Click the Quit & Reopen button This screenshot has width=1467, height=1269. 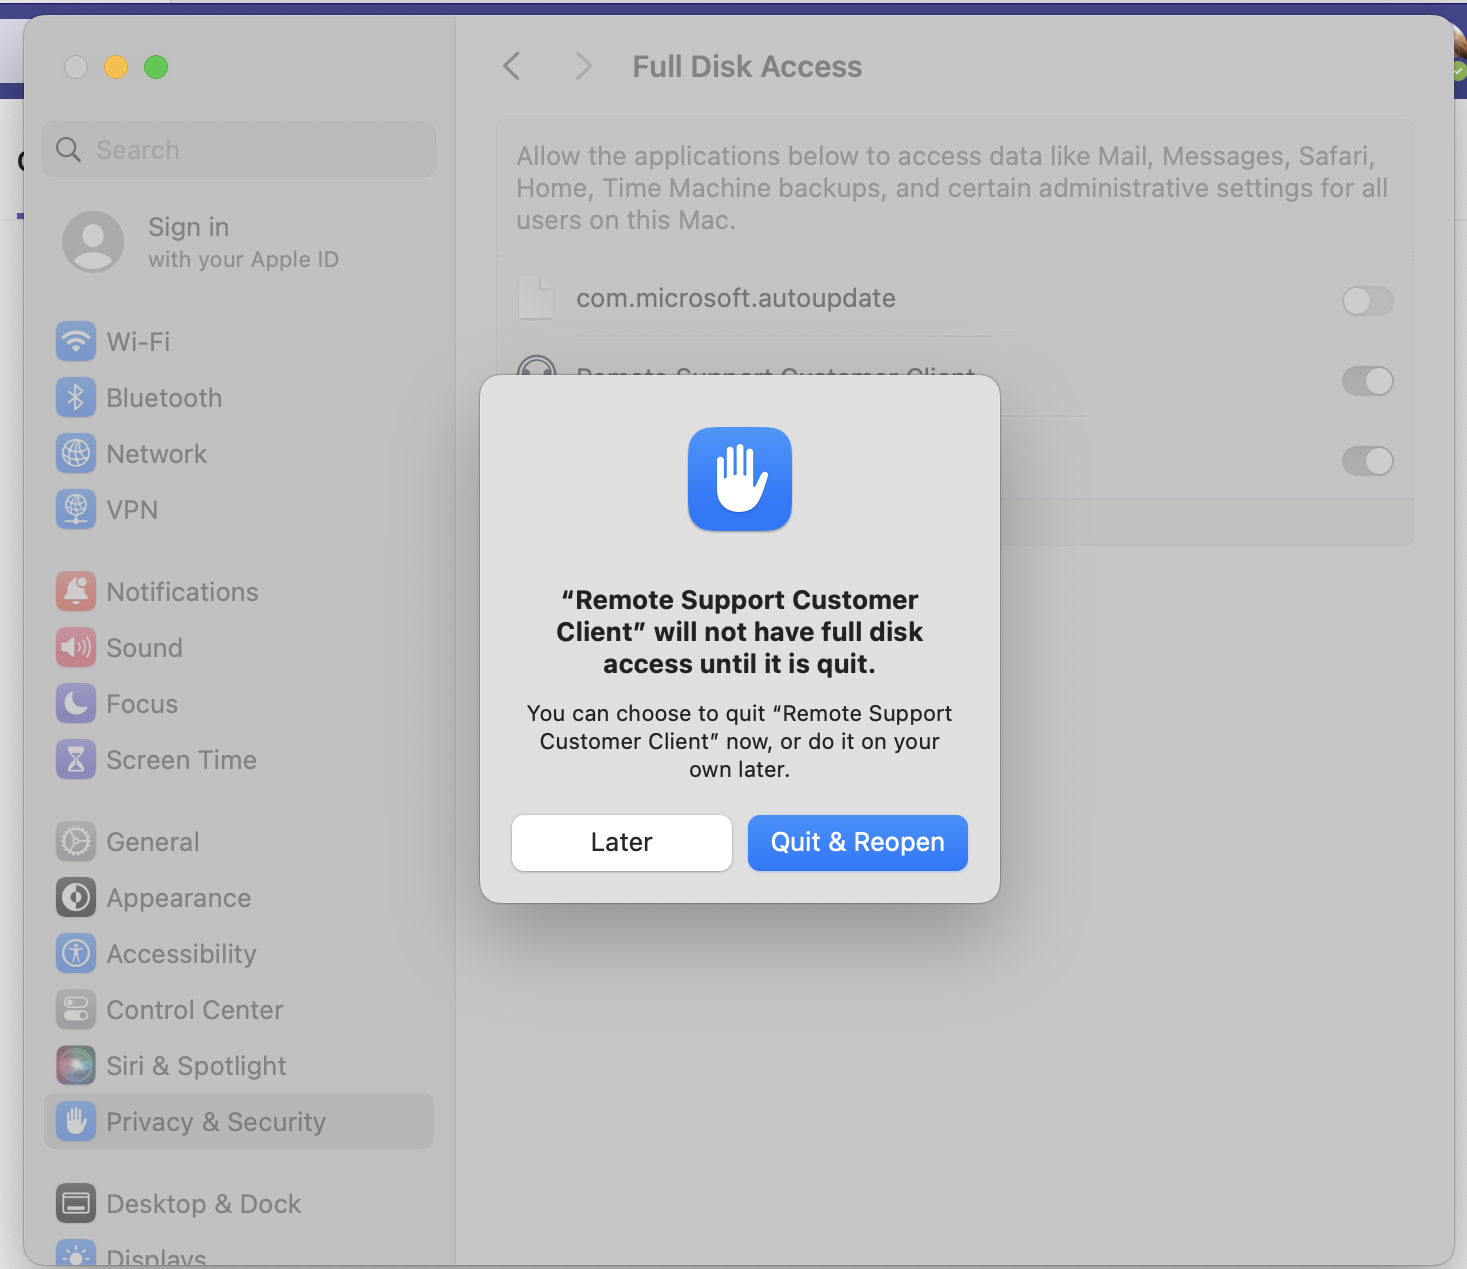tap(858, 843)
